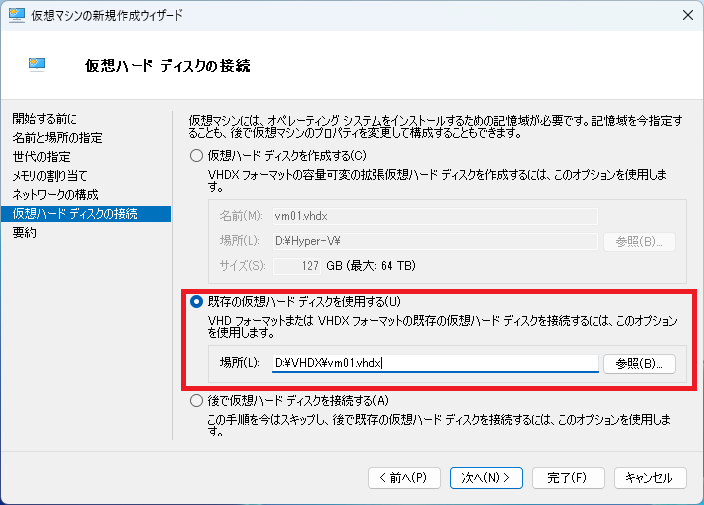Click the 次へ(N) > button
704x505 pixels.
coord(486,478)
